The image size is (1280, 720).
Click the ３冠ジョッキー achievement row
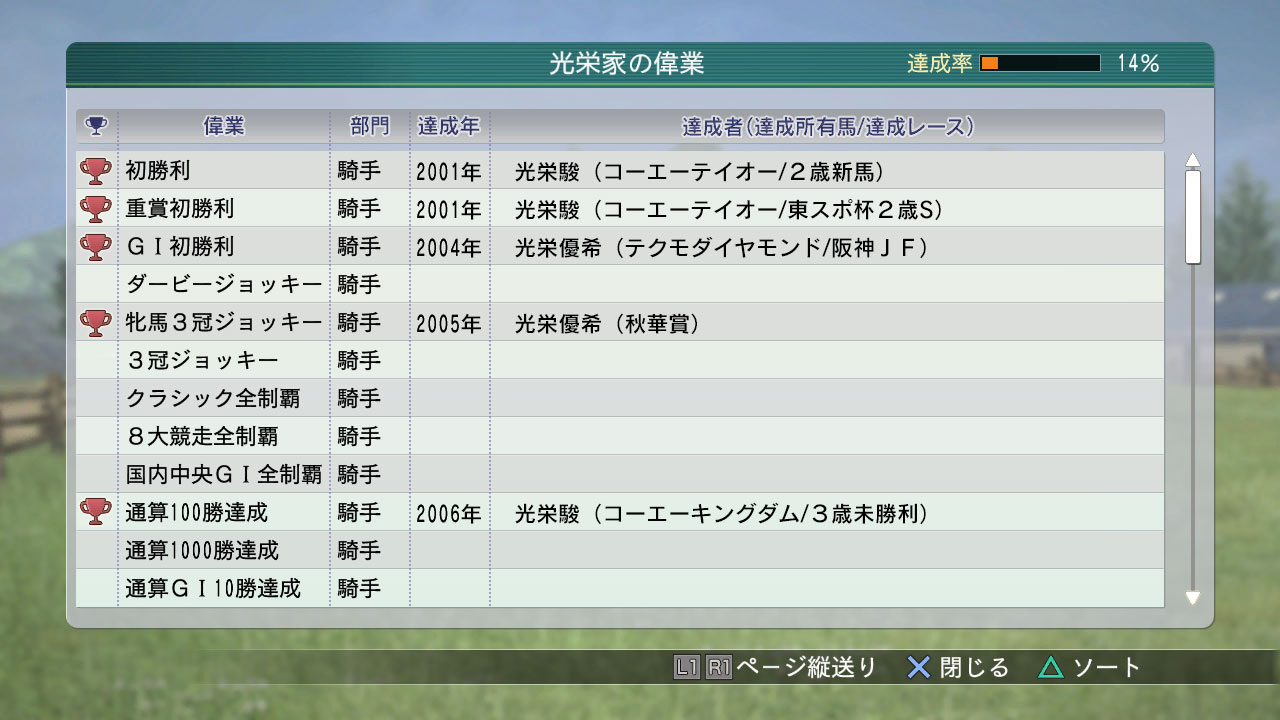coord(620,361)
